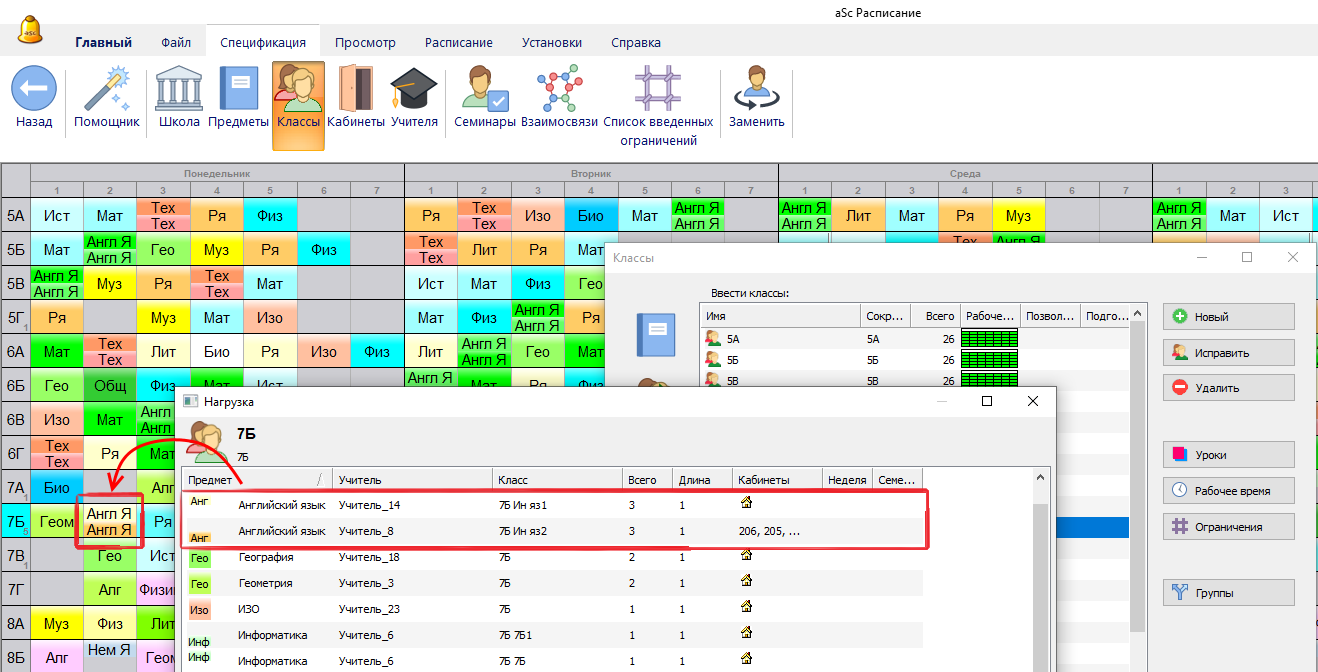Screen dimensions: 1318x672
Task: Switch to the Расписание ribbon tab
Action: click(458, 43)
